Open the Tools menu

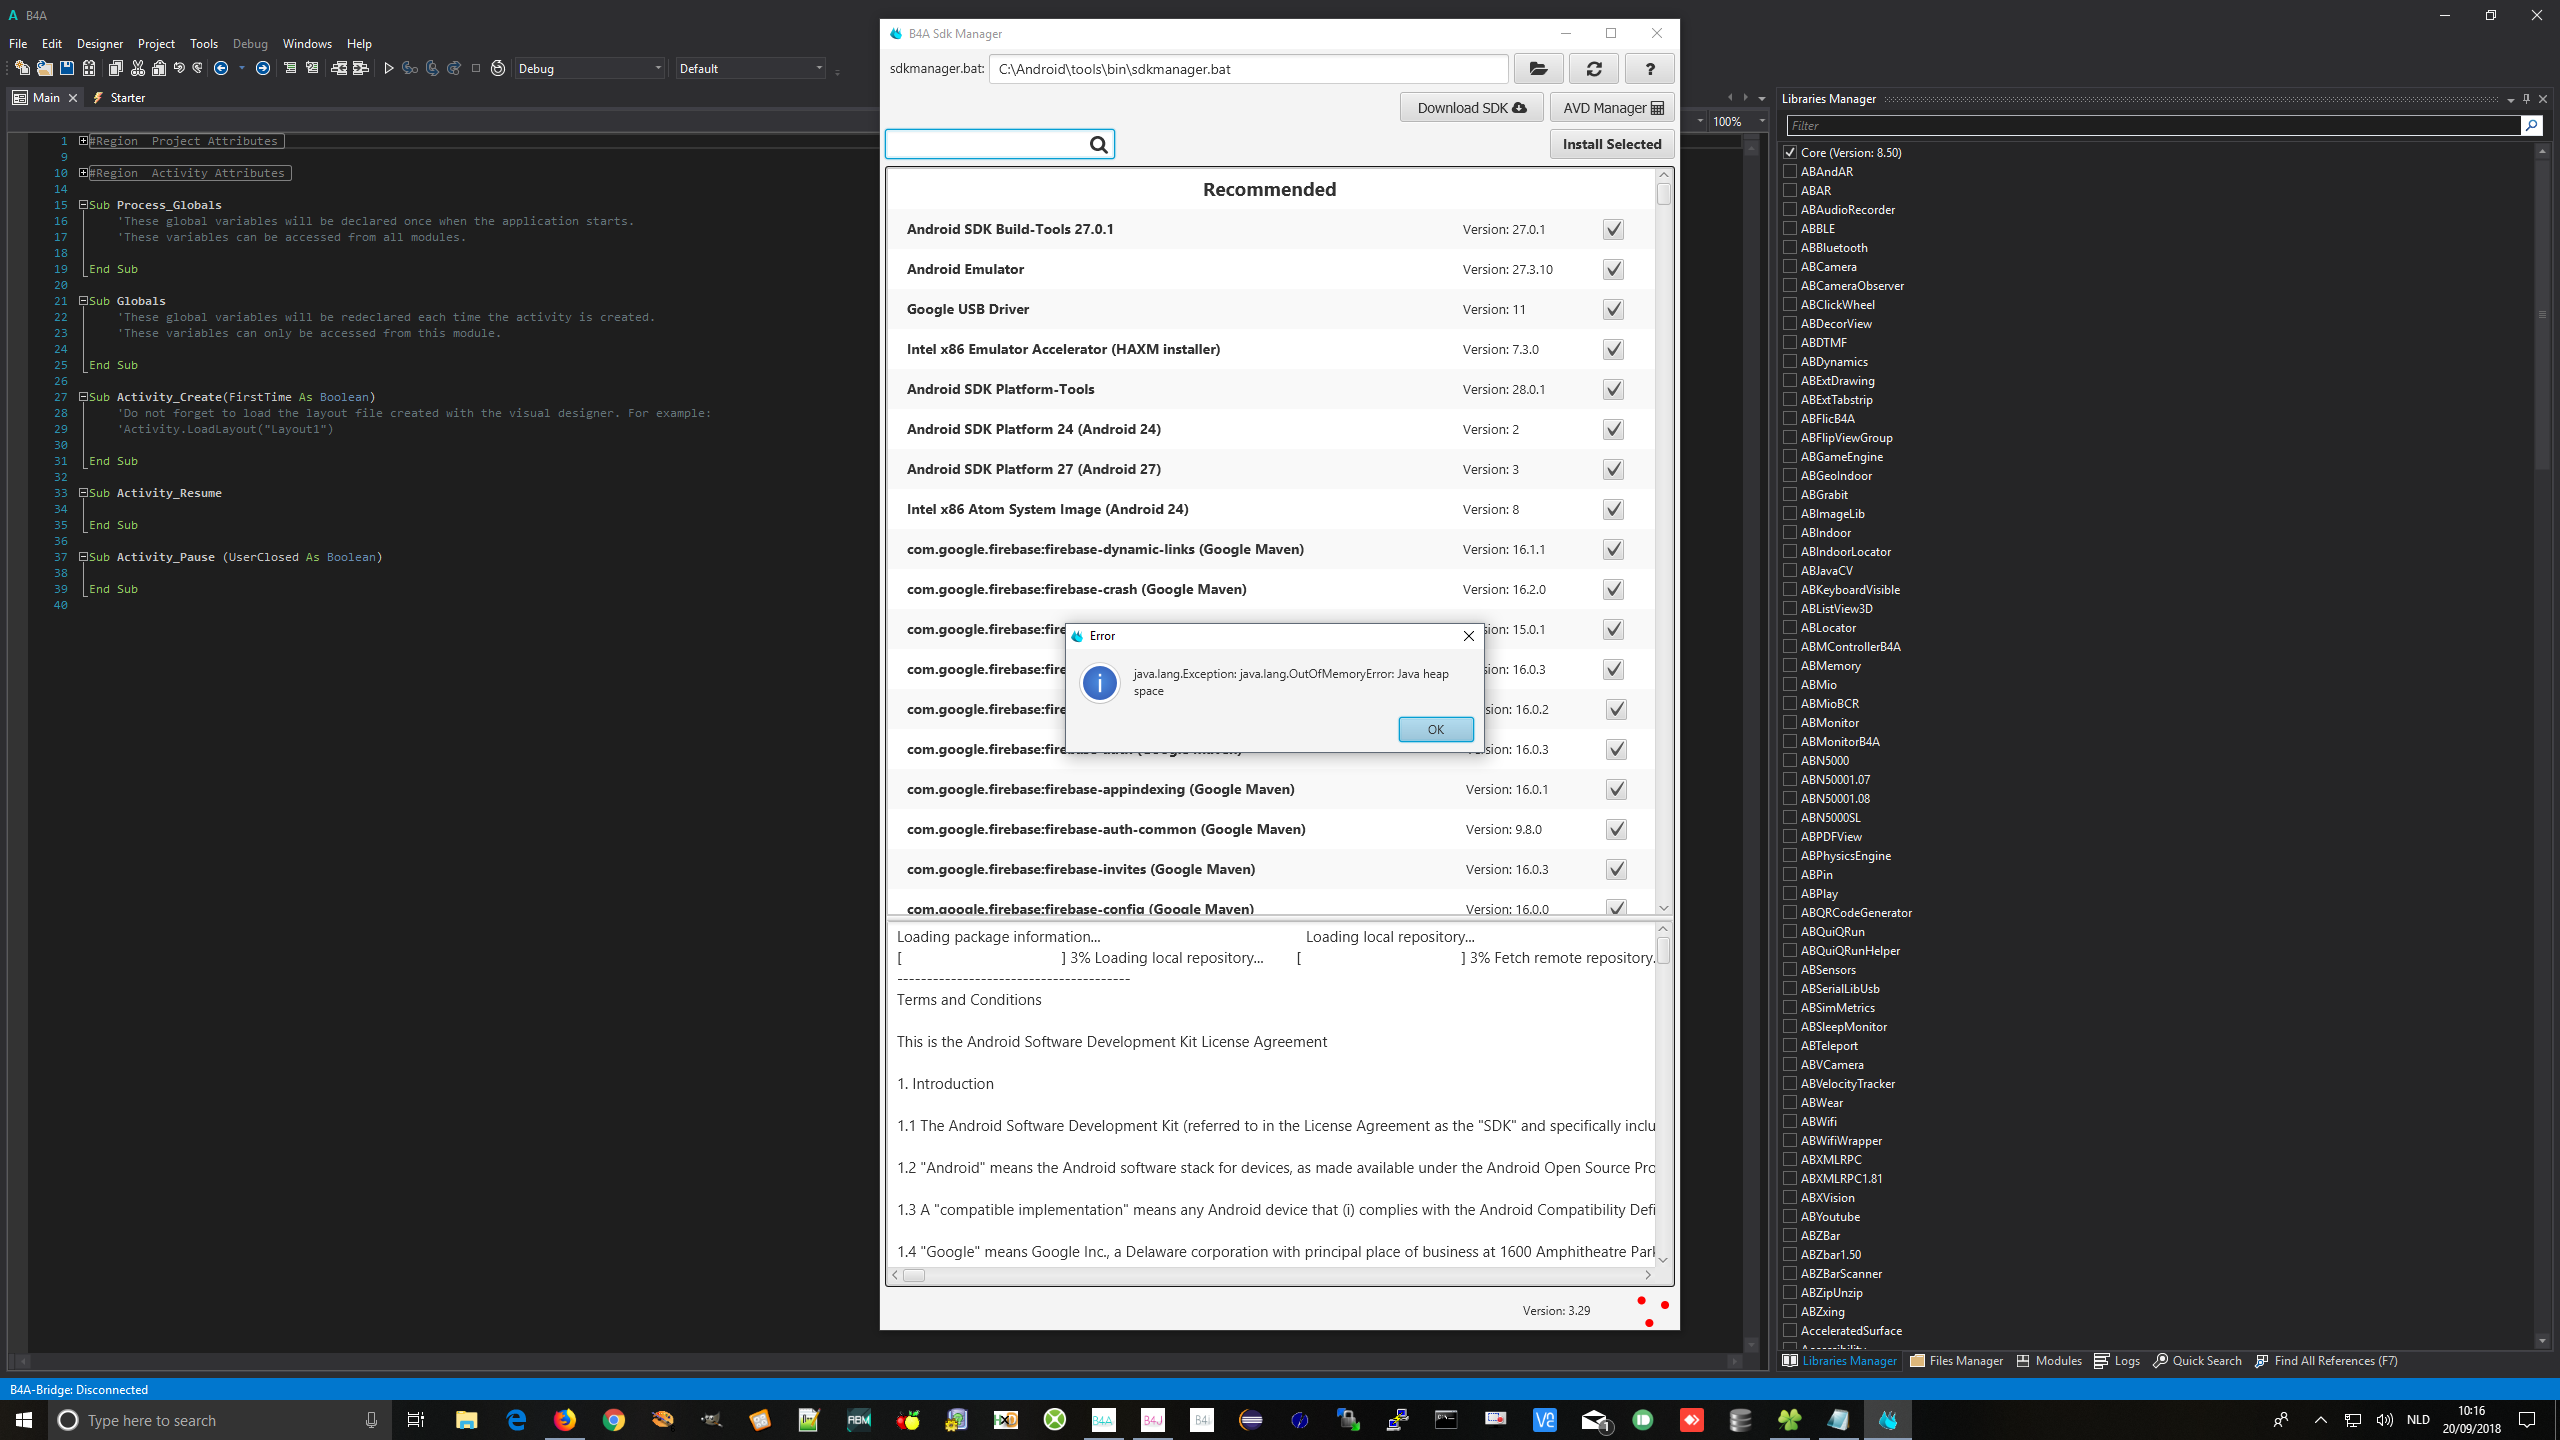pyautogui.click(x=204, y=43)
